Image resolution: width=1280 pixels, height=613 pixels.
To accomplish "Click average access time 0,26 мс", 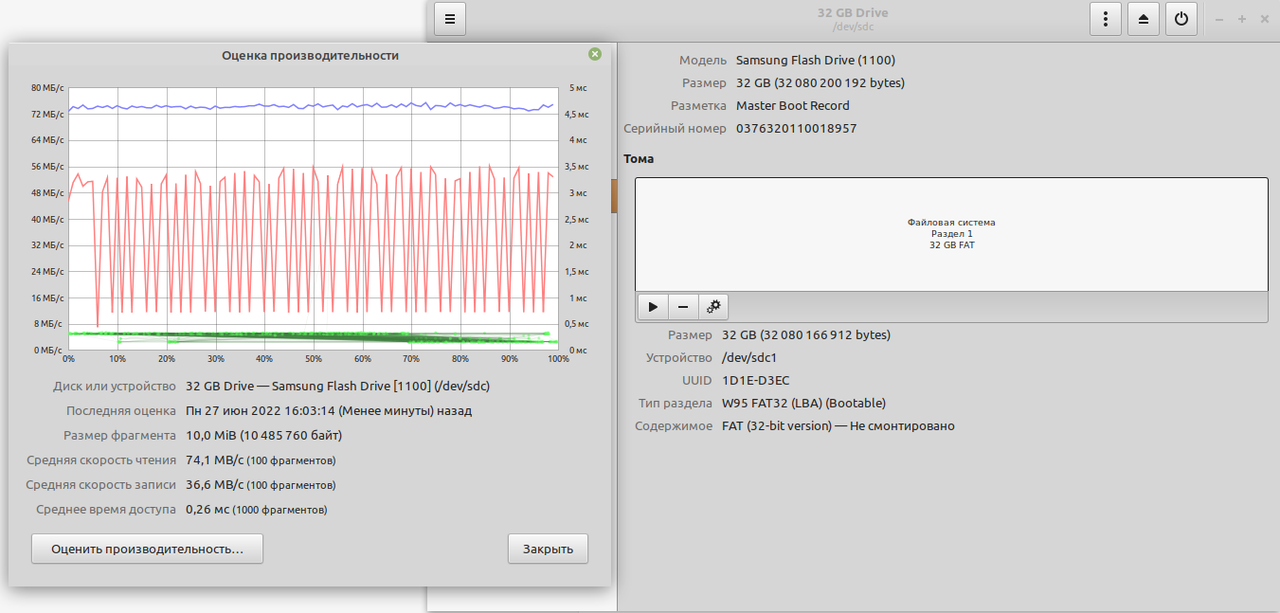I will pos(207,509).
